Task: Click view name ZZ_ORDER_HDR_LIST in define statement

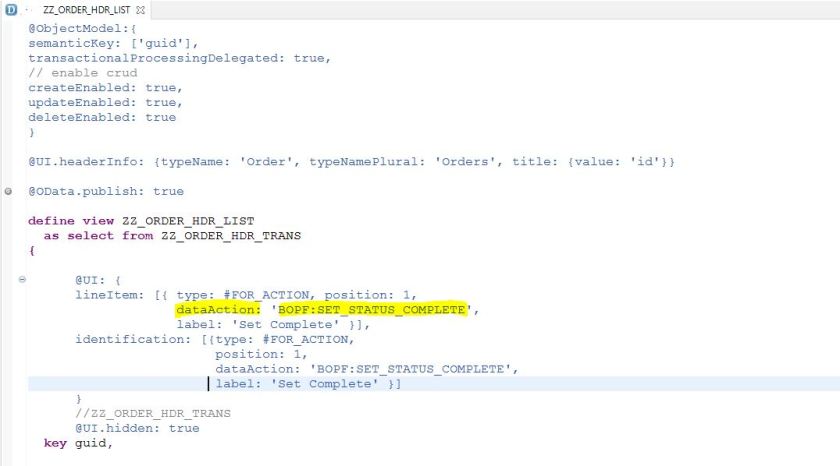Action: tap(188, 221)
